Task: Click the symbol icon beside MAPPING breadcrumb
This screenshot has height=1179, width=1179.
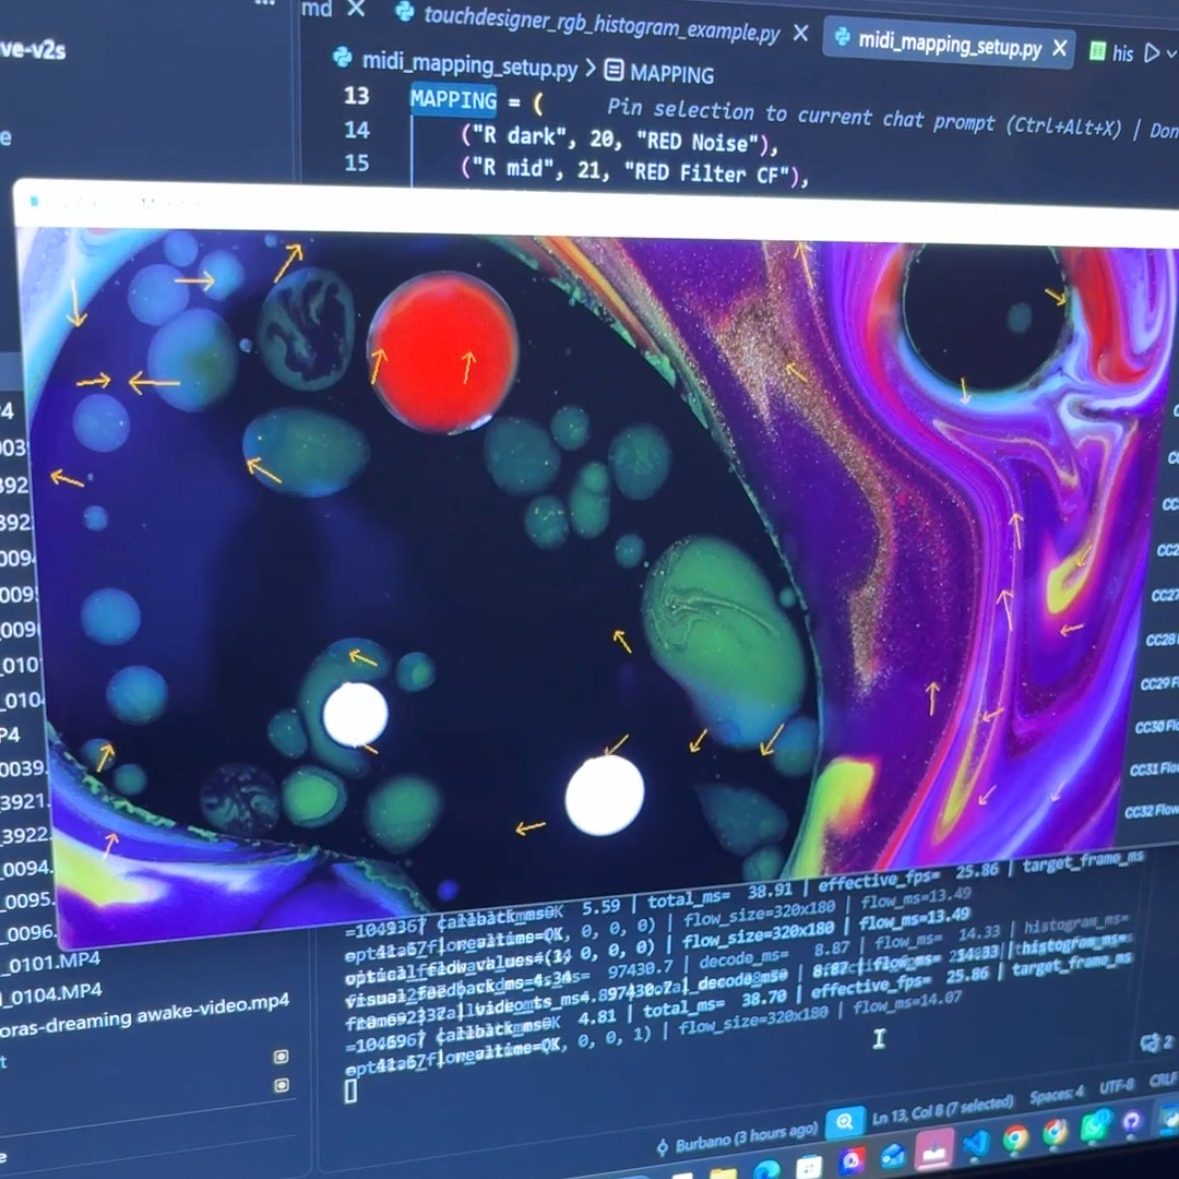Action: (x=614, y=70)
